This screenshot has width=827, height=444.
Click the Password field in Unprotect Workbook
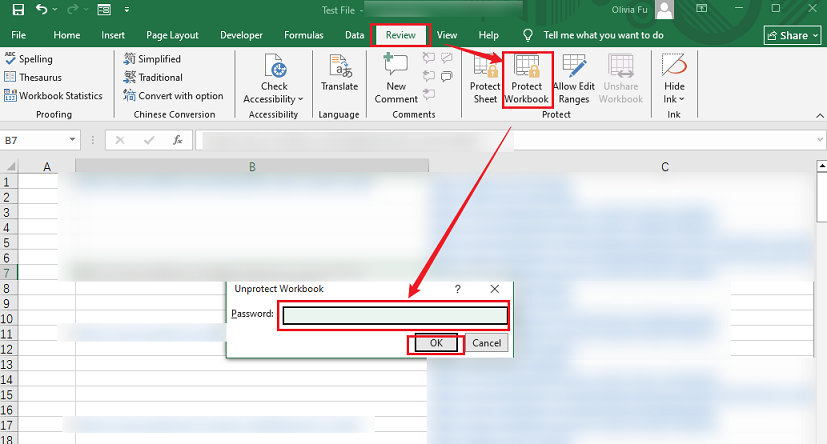click(396, 315)
